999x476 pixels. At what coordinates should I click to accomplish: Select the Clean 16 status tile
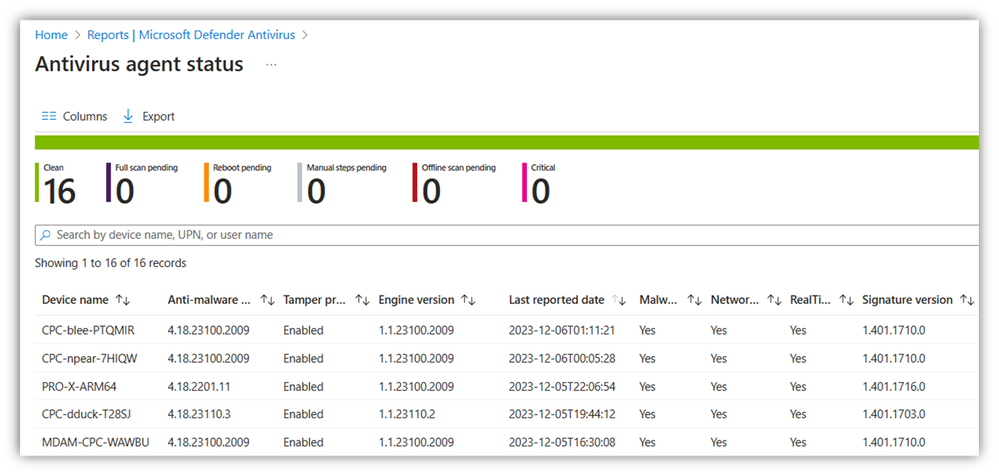[x=56, y=184]
